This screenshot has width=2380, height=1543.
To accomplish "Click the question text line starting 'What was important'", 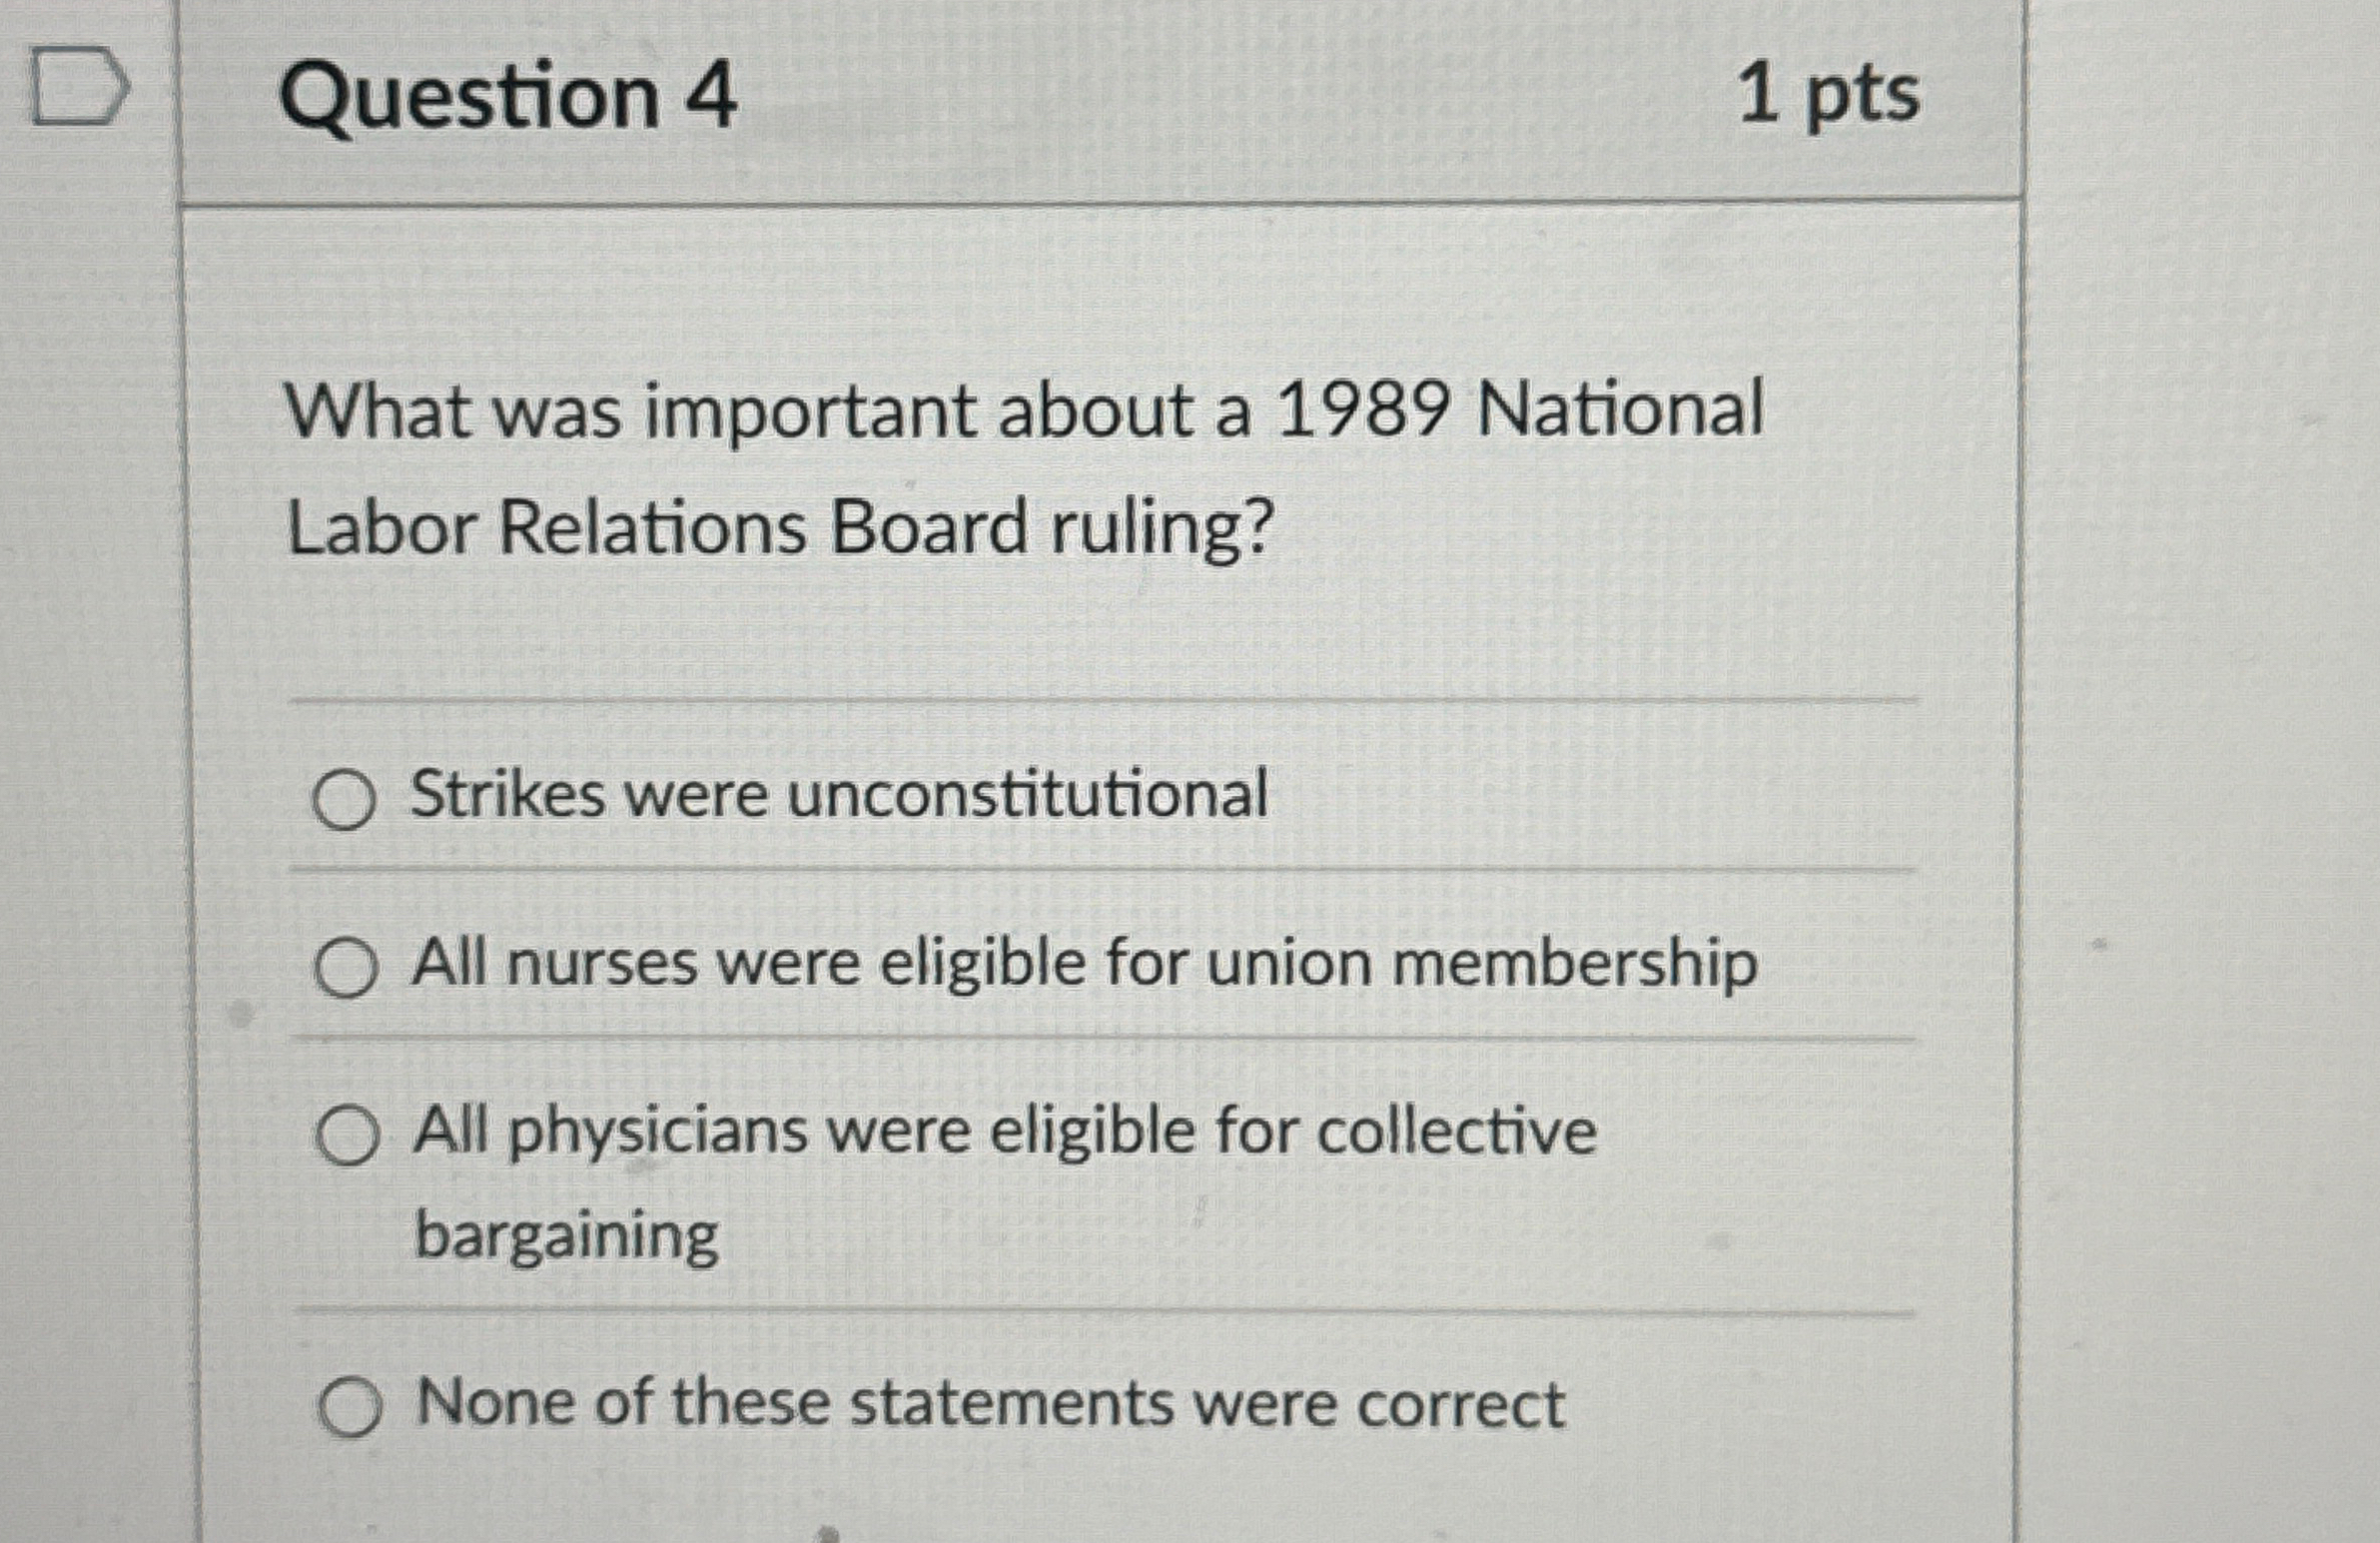I will 1023,412.
